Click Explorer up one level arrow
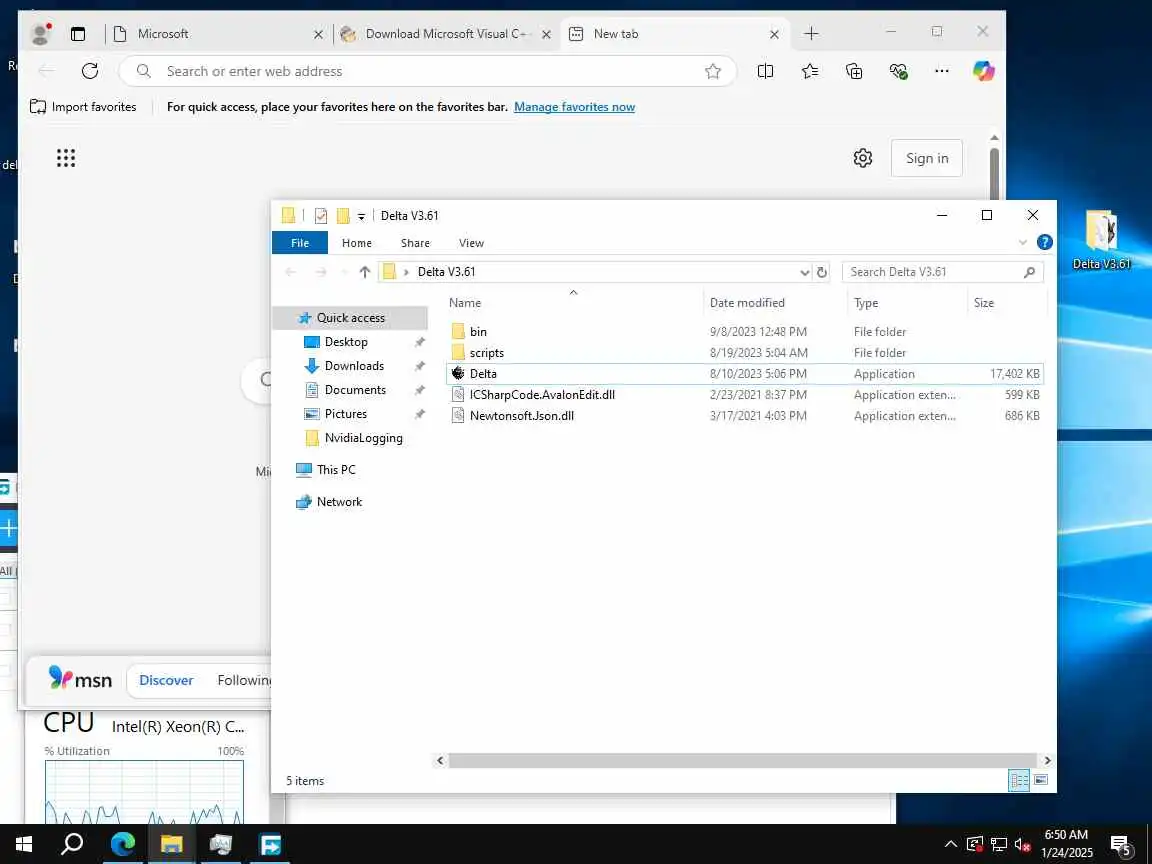The image size is (1152, 864). pyautogui.click(x=364, y=272)
